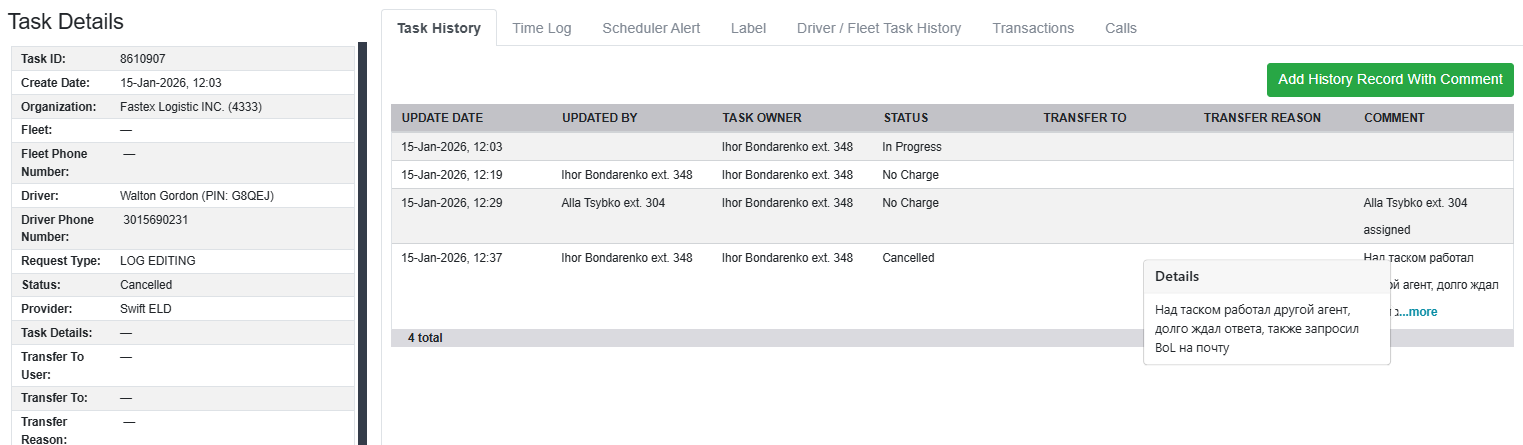Click the Transfer Reason column header

pos(1262,118)
